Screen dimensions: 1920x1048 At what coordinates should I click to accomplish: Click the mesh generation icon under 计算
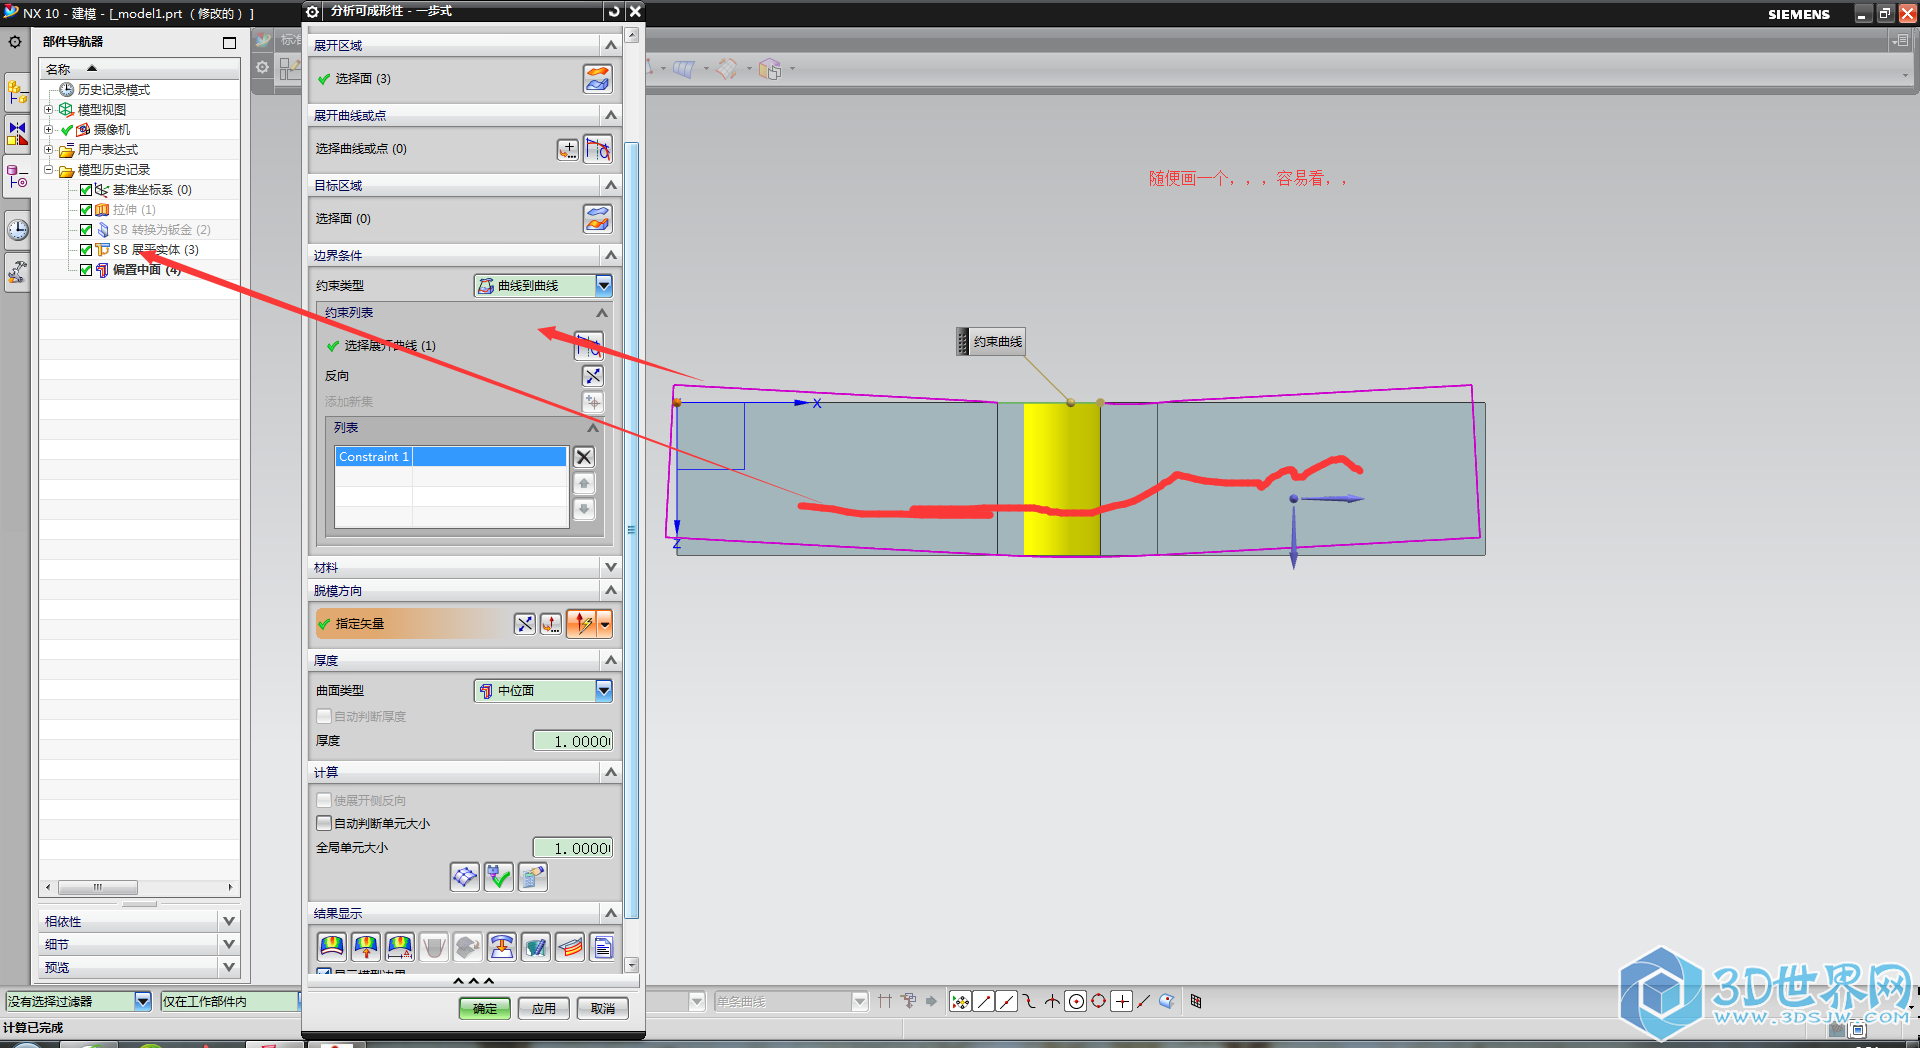465,877
